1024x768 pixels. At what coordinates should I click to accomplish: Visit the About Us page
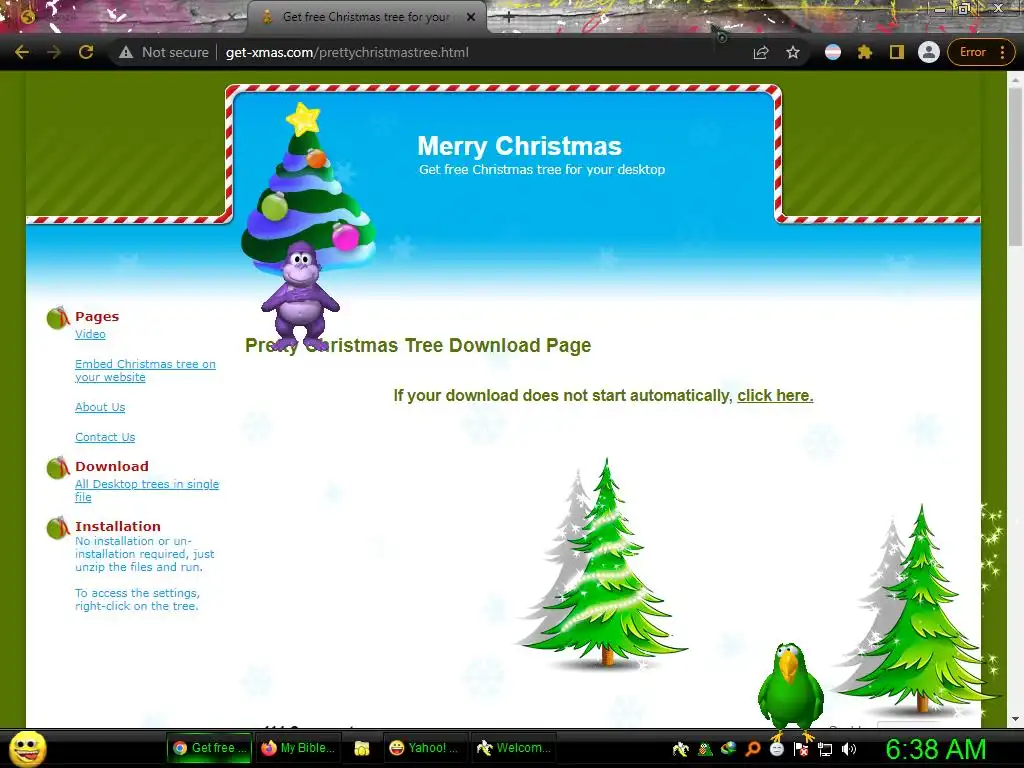pos(100,407)
